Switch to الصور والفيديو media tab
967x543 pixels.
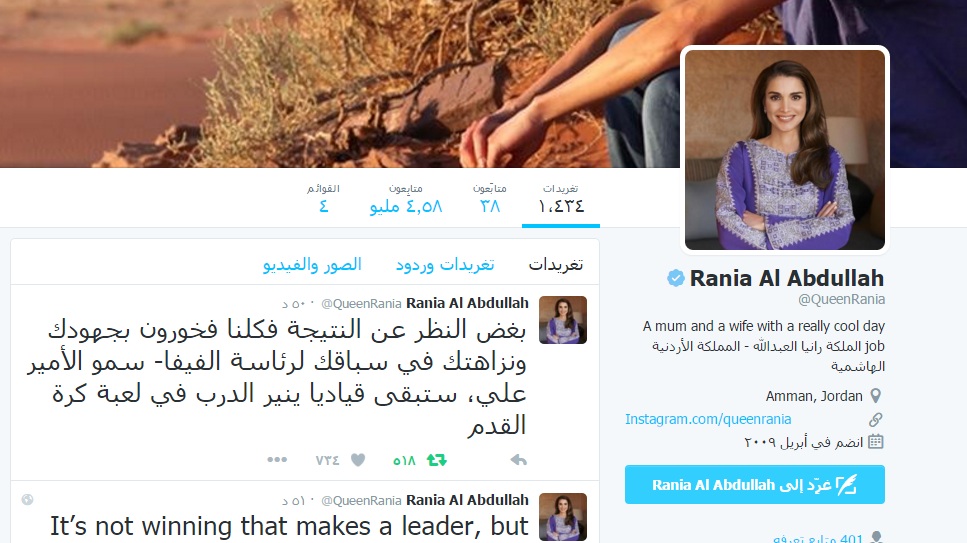[312, 265]
